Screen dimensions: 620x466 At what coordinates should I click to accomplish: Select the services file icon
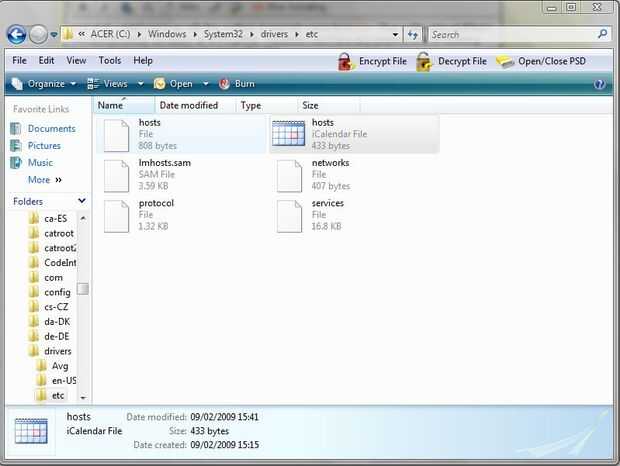[x=289, y=216]
